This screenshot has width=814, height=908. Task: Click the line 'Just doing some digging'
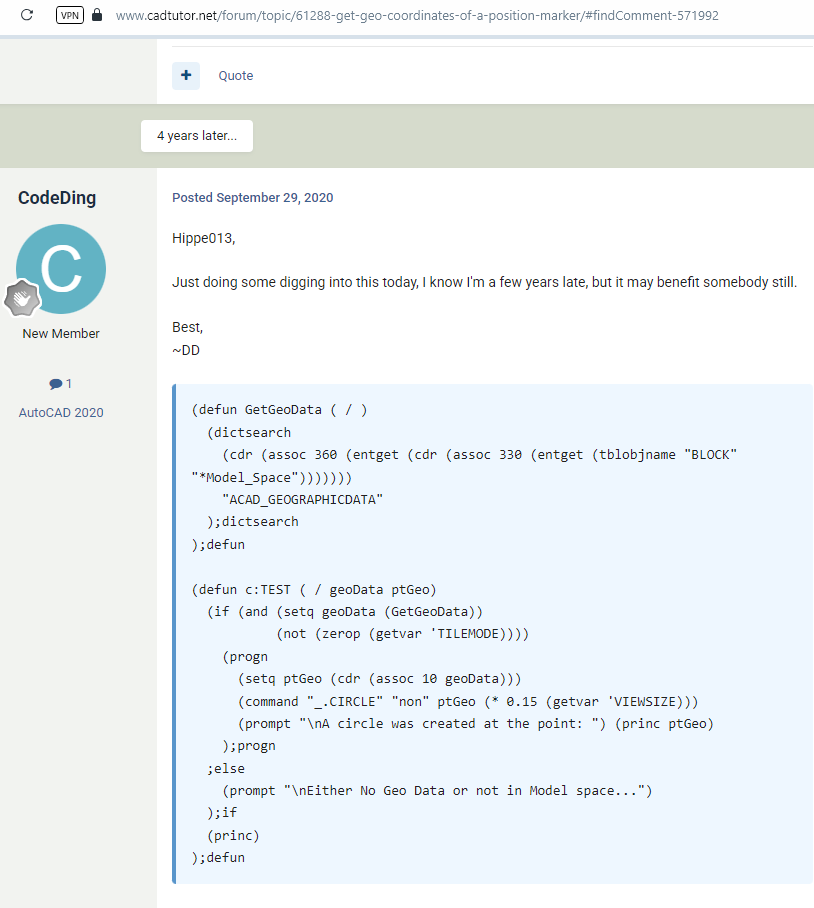(x=485, y=282)
